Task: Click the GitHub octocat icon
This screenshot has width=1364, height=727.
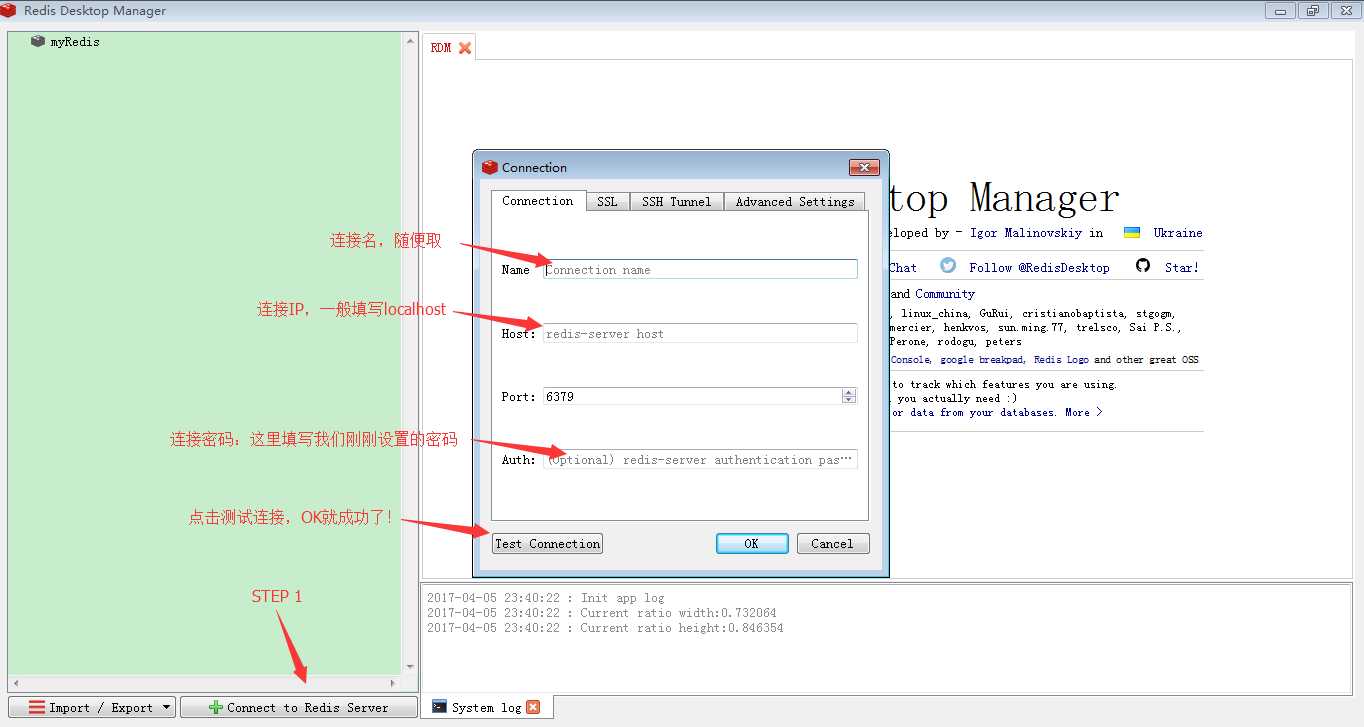Action: tap(1143, 265)
